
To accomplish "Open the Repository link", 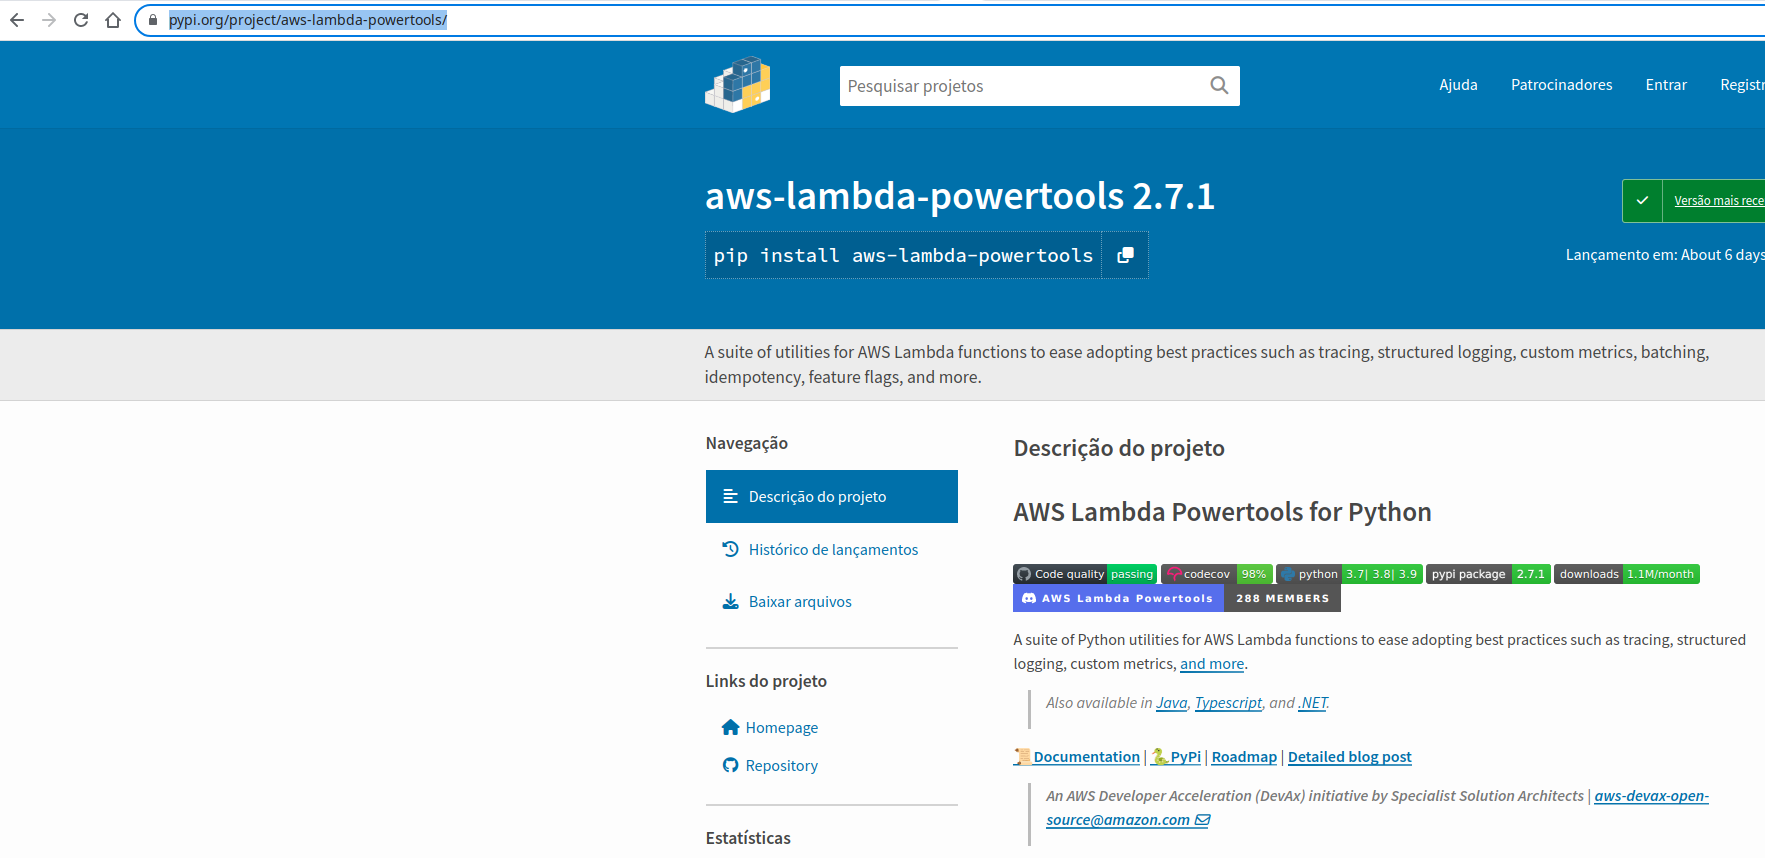I will (x=781, y=766).
